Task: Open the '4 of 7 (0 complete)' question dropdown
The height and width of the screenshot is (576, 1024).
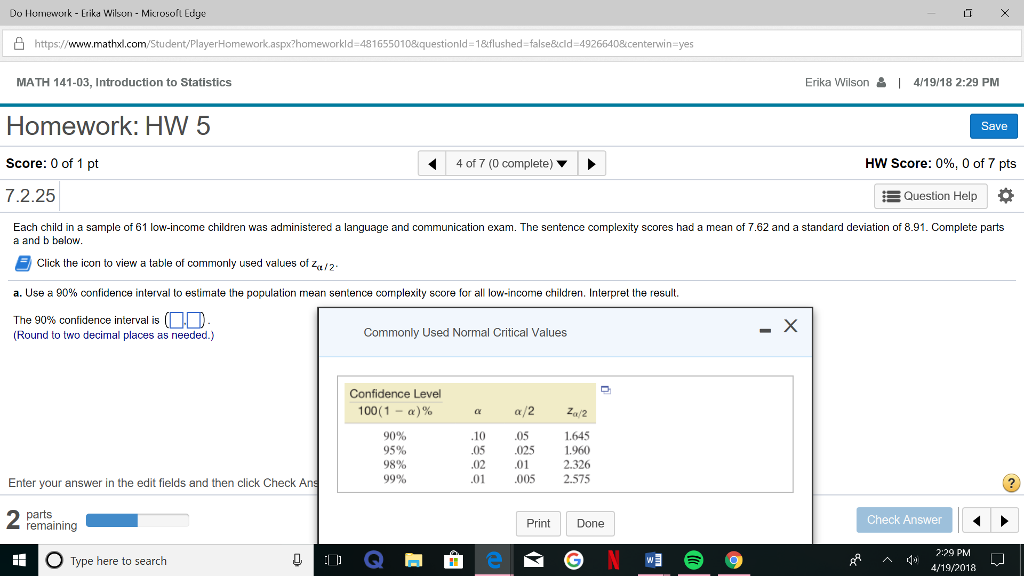Action: coord(511,162)
